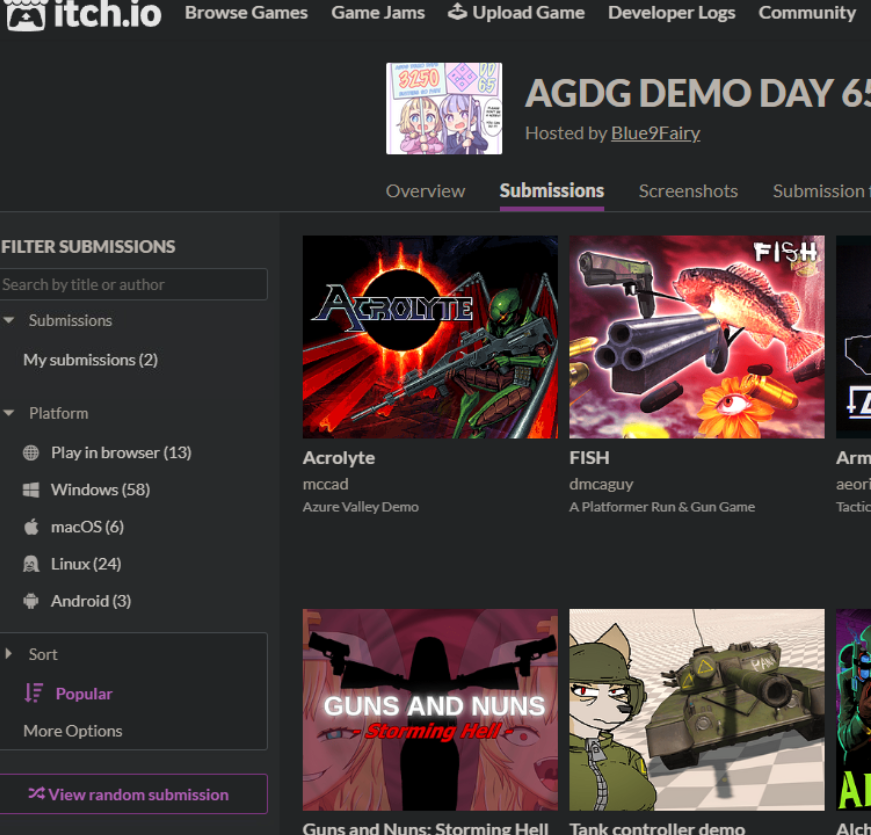Click the AGDG DEMO DAY jam title

[698, 93]
